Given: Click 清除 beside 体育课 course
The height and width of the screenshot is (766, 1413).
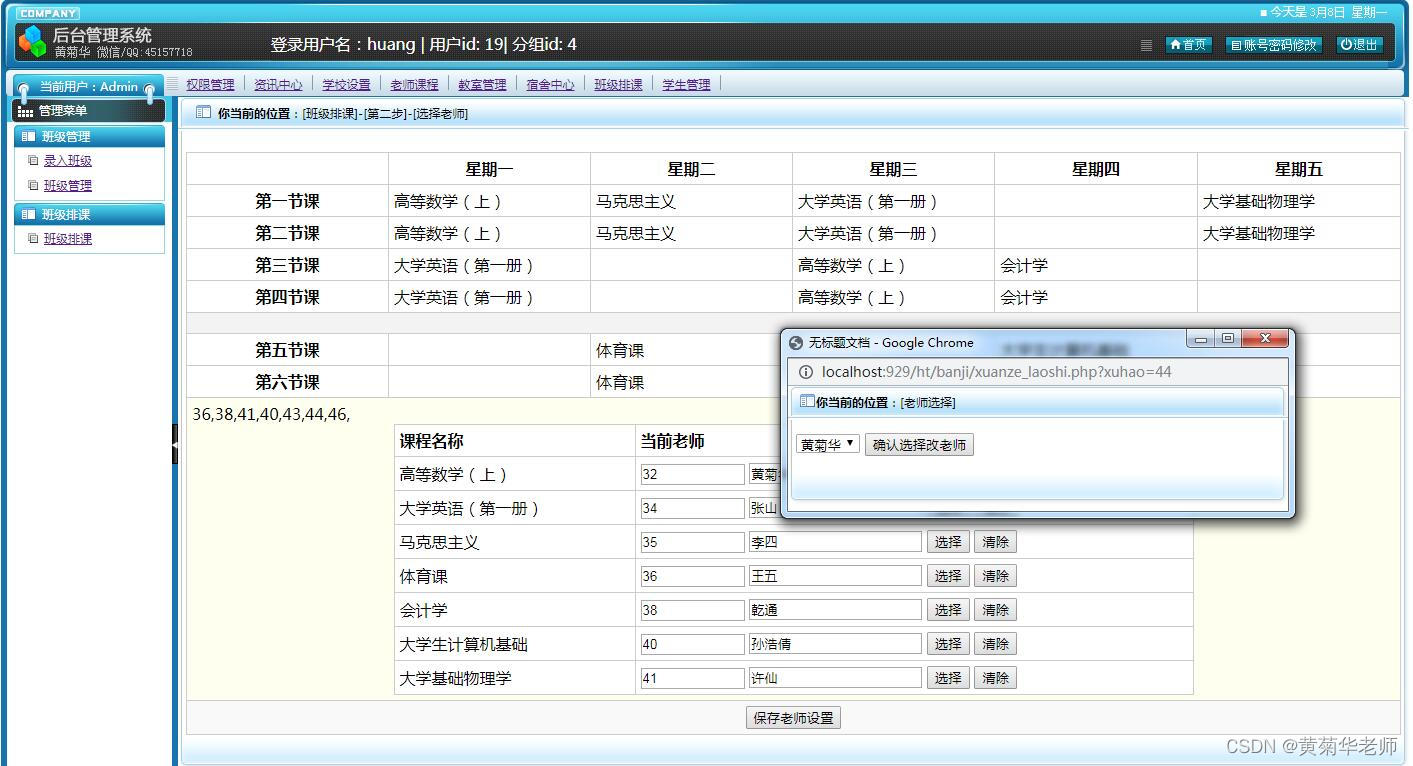Looking at the screenshot, I should tap(995, 575).
